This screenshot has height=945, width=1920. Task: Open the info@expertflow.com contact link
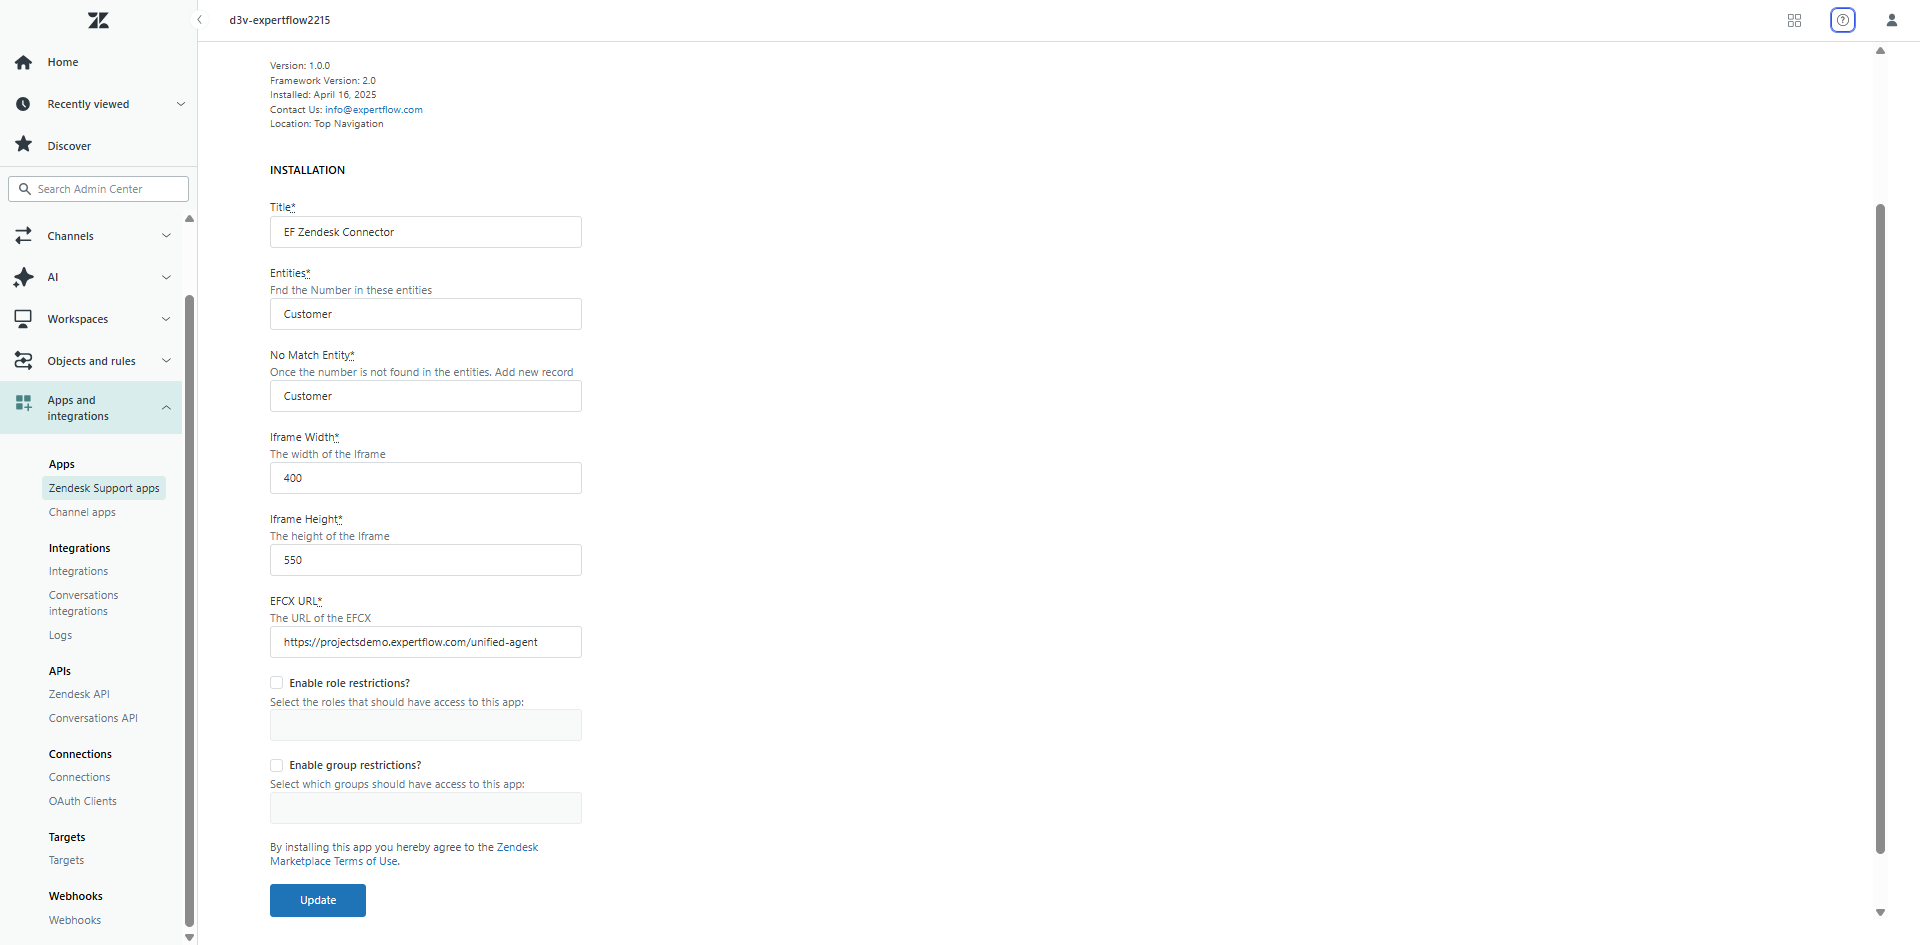coord(373,110)
